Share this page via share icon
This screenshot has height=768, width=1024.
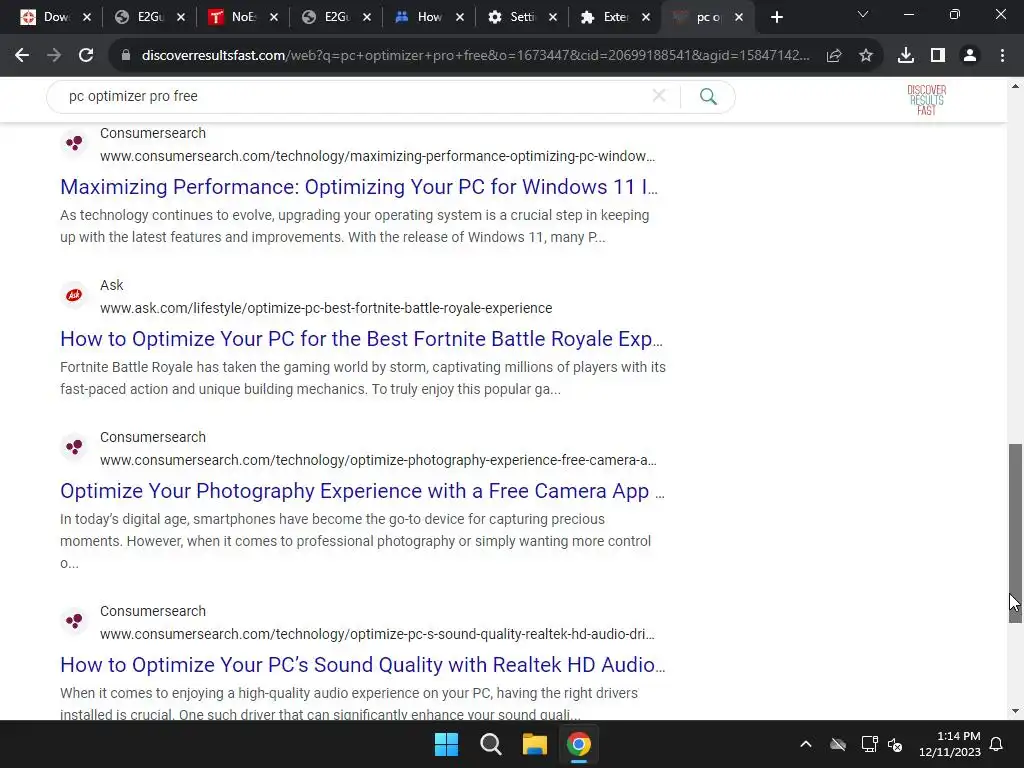[834, 56]
